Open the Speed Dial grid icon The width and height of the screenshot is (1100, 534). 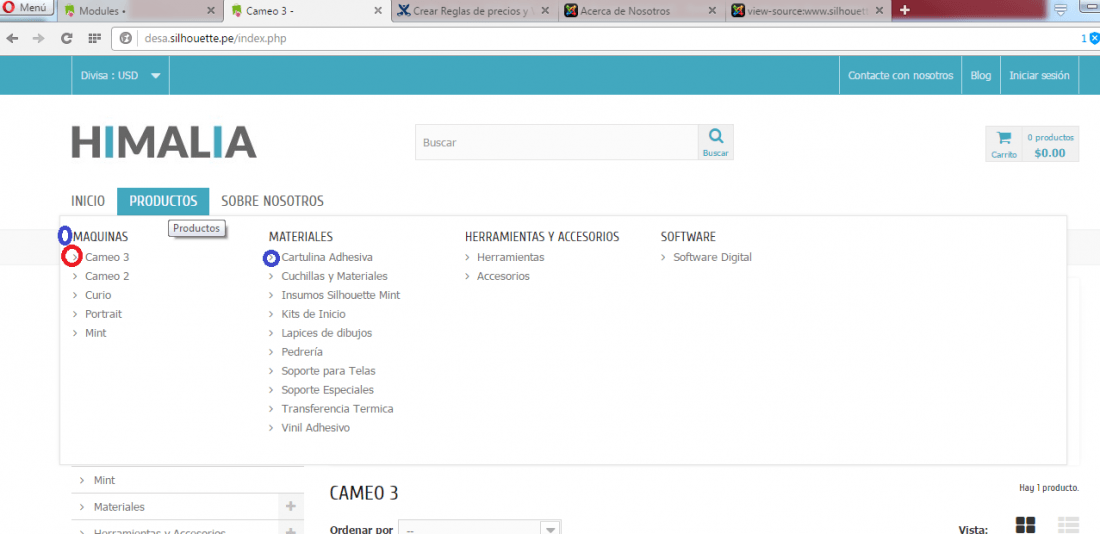[x=95, y=39]
